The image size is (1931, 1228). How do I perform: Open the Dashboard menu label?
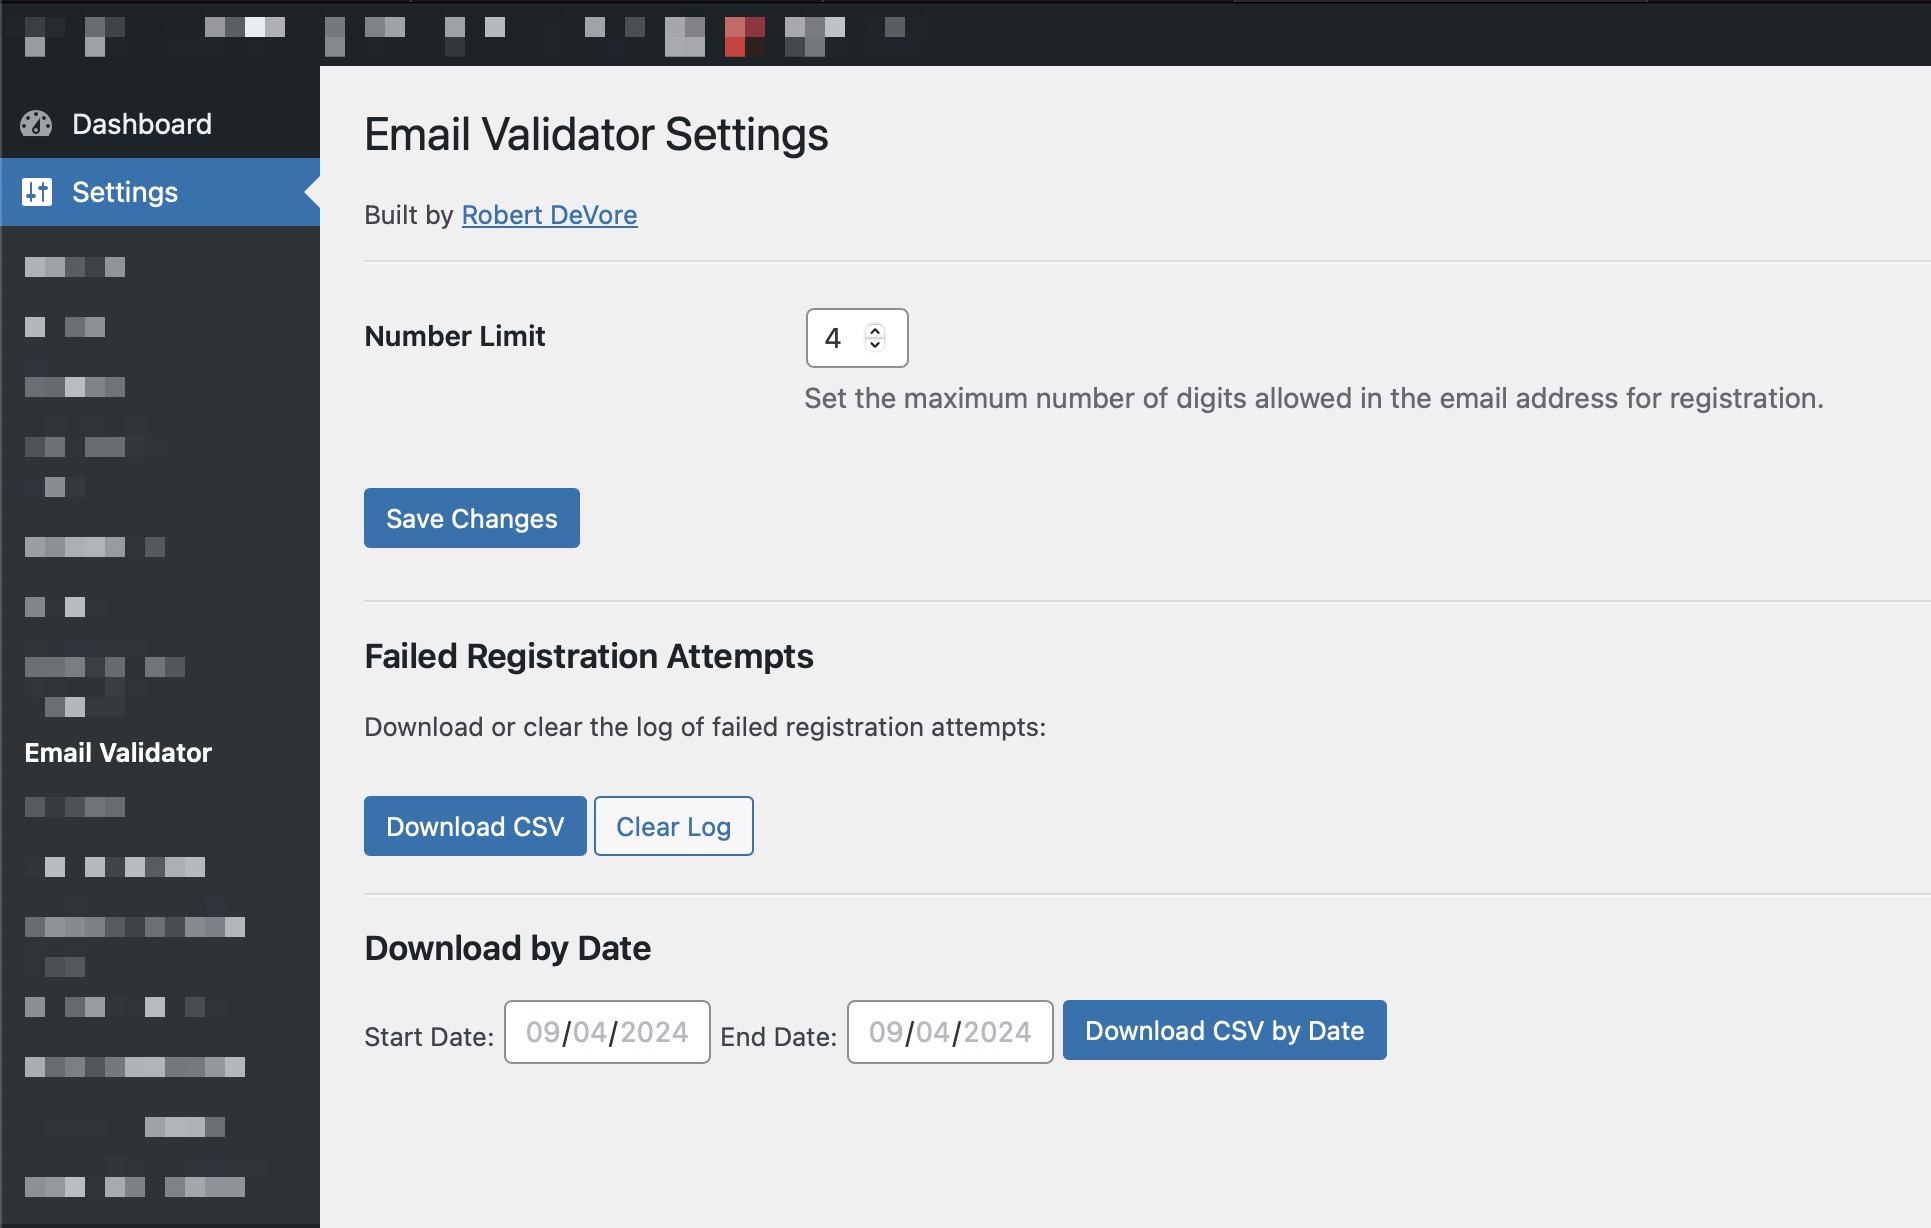142,124
